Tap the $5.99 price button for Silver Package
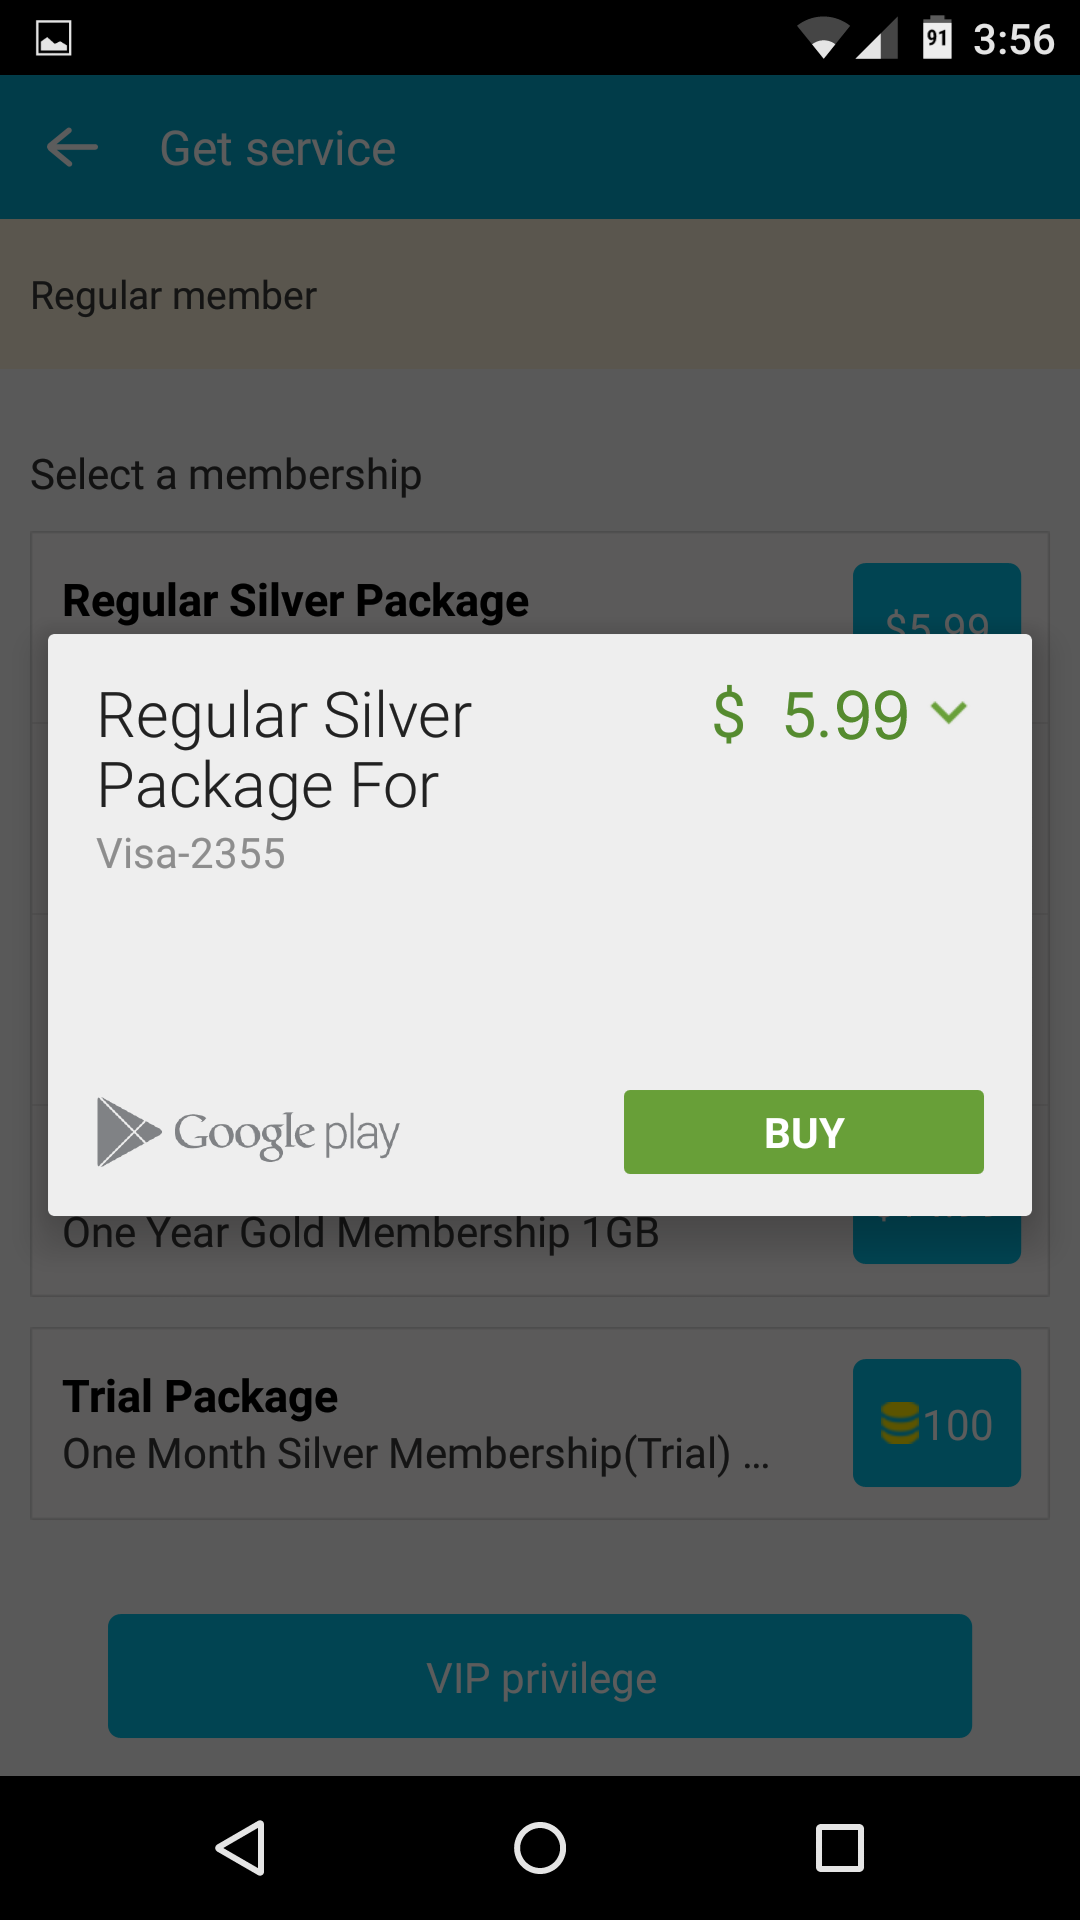 click(937, 600)
